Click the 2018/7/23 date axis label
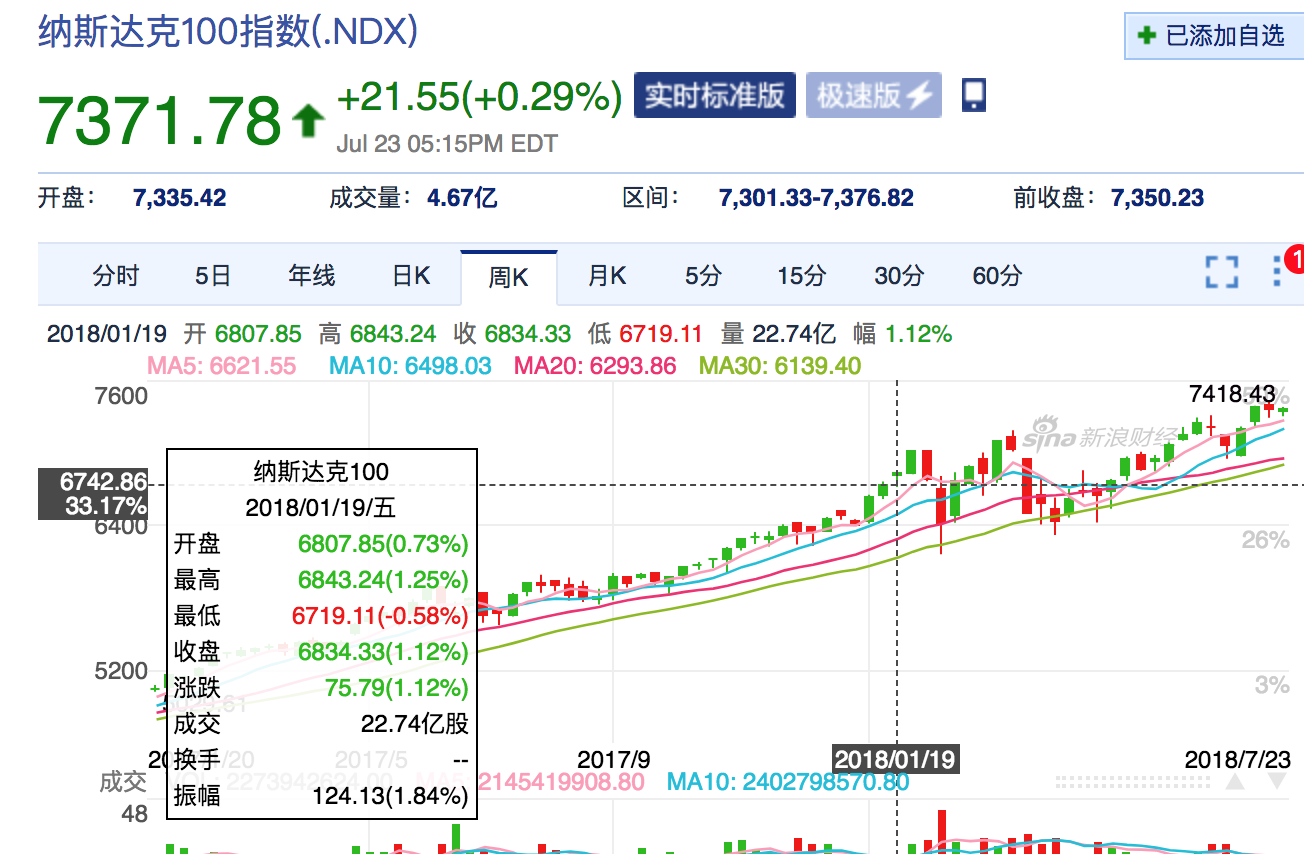 pyautogui.click(x=1238, y=759)
